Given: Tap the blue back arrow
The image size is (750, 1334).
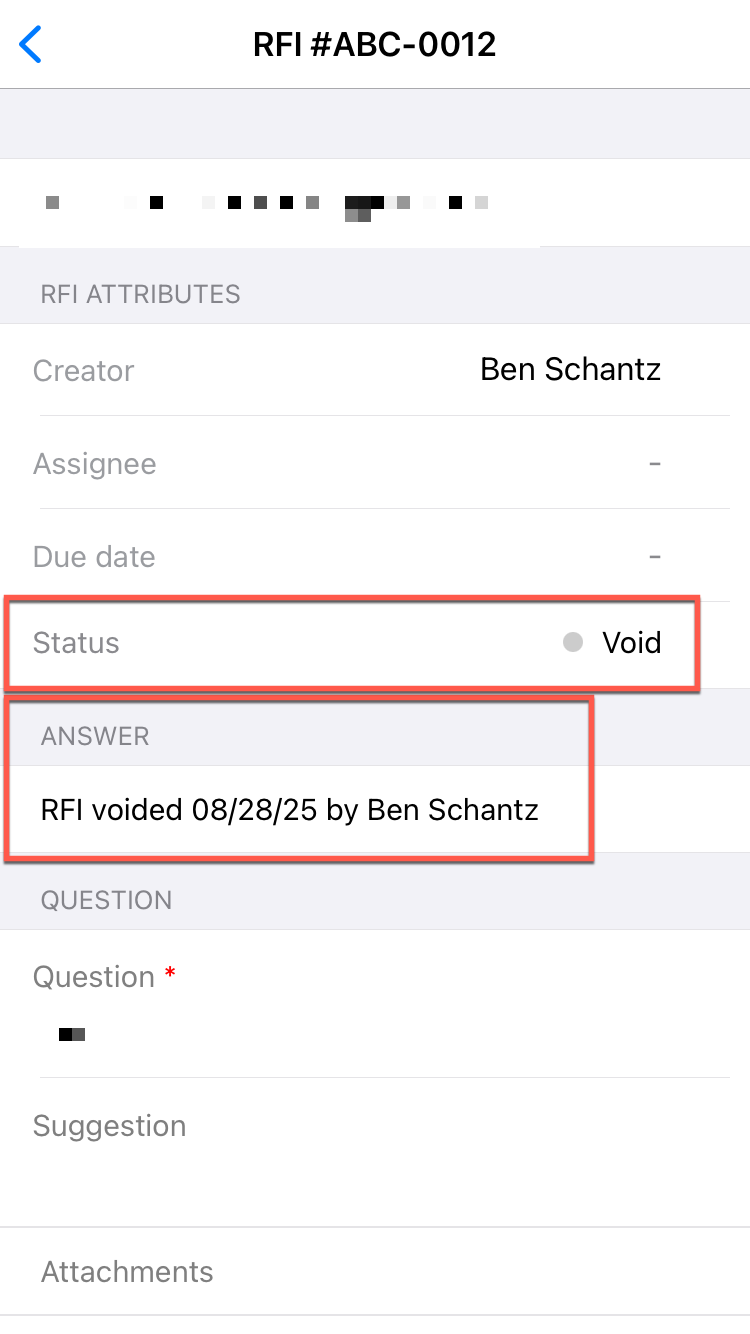Looking at the screenshot, I should 31,45.
